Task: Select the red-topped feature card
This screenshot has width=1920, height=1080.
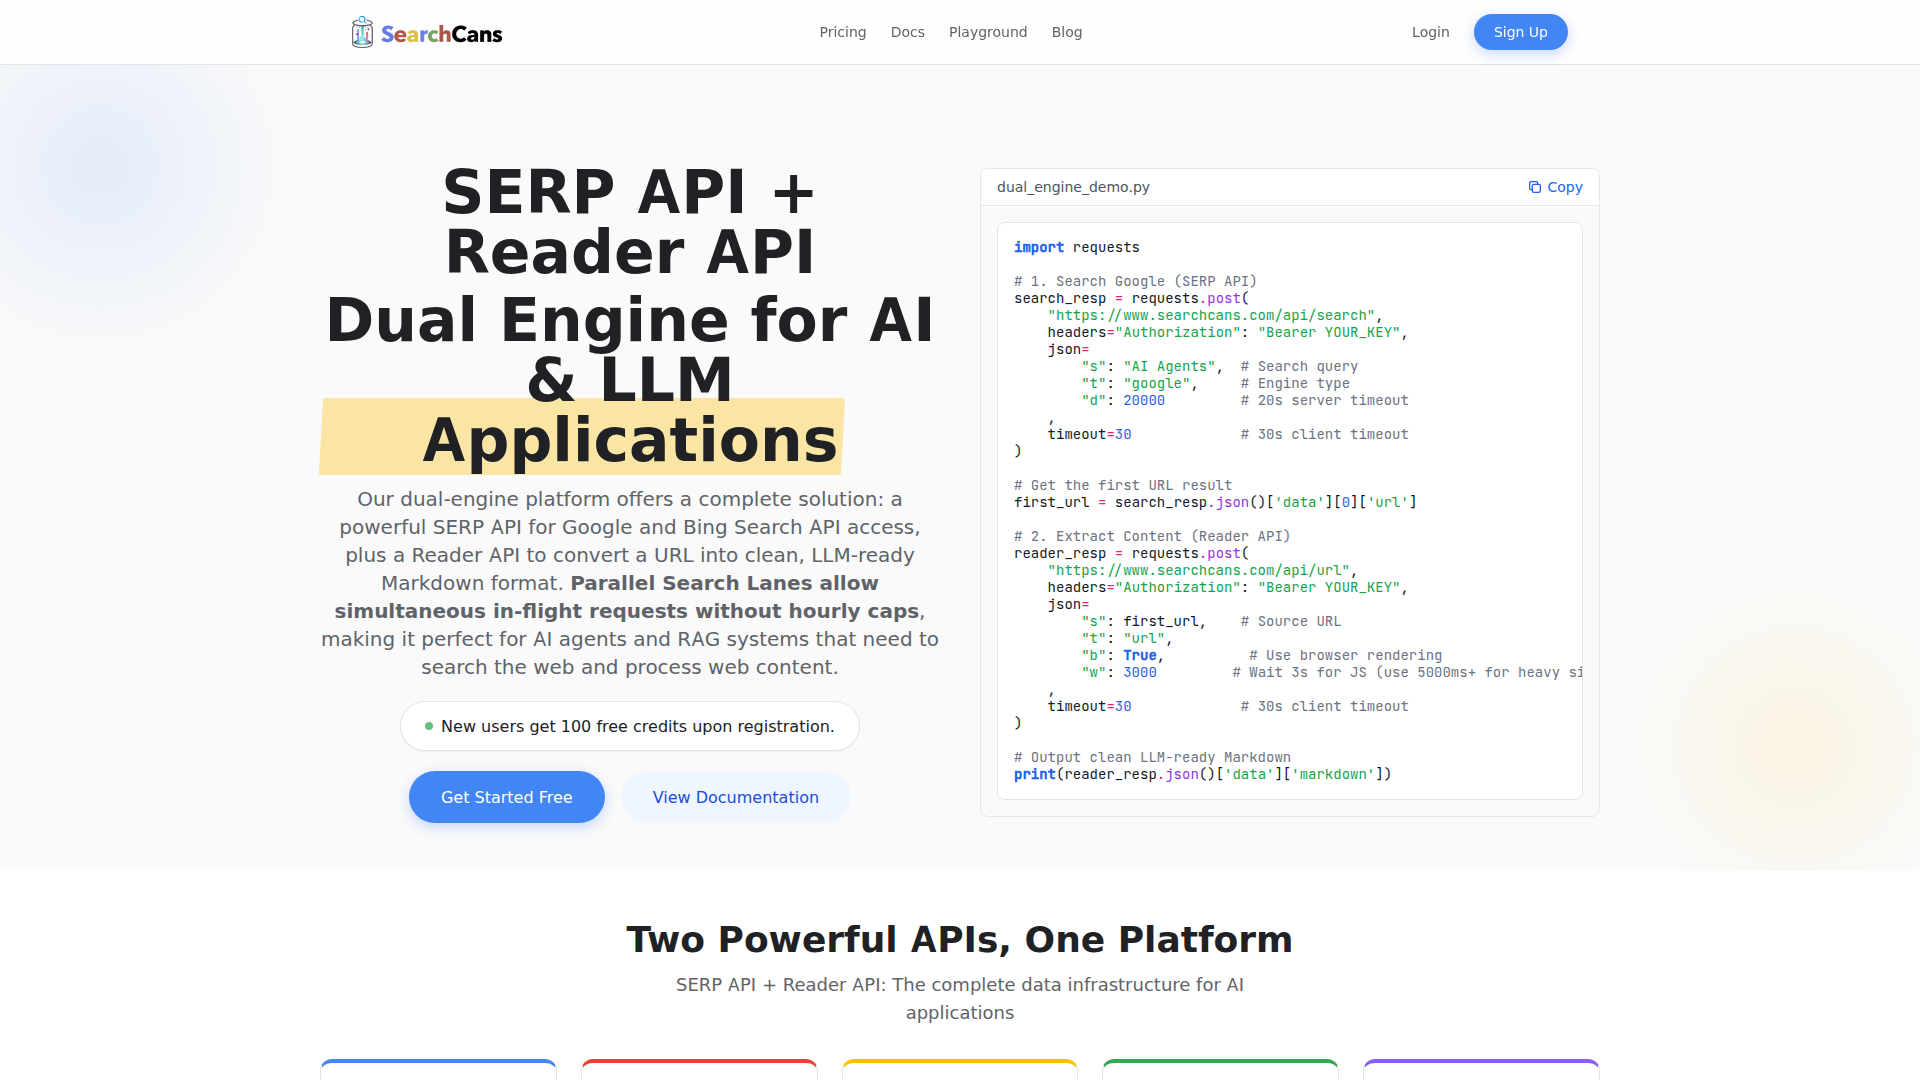Action: pos(699,1069)
